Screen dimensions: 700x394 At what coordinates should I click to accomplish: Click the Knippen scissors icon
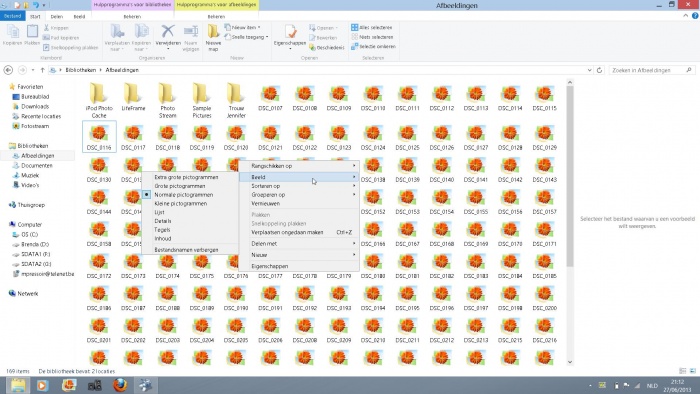coord(46,28)
